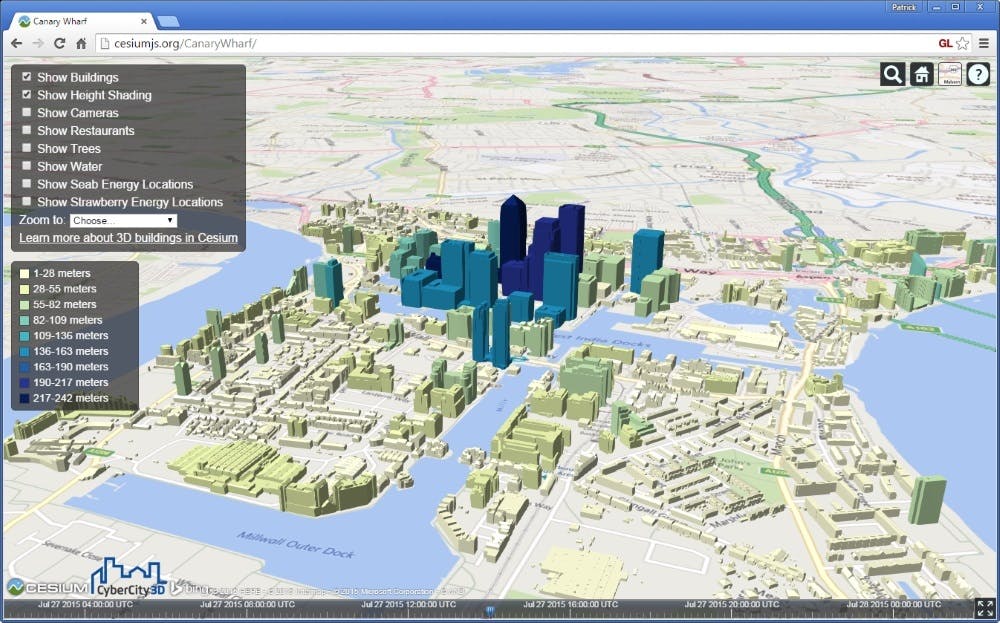Screen dimensions: 1000x623
Task: Uncheck Show Buildings
Action: tap(26, 77)
